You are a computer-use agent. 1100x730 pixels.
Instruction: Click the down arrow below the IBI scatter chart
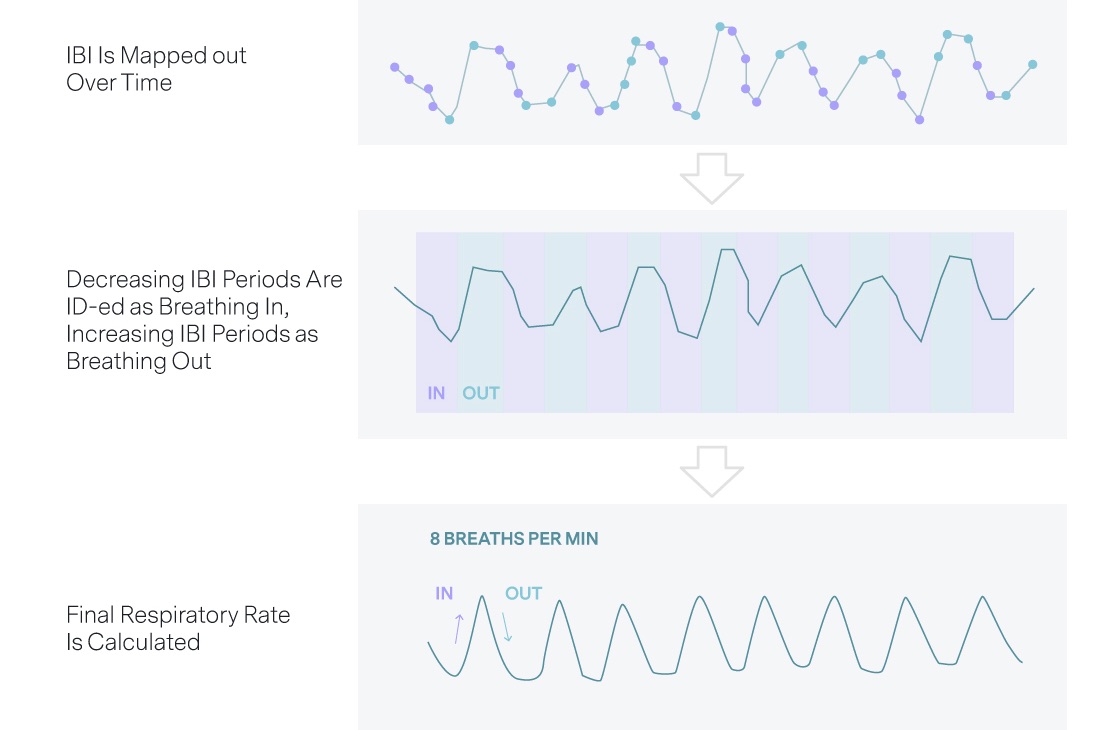pos(712,179)
